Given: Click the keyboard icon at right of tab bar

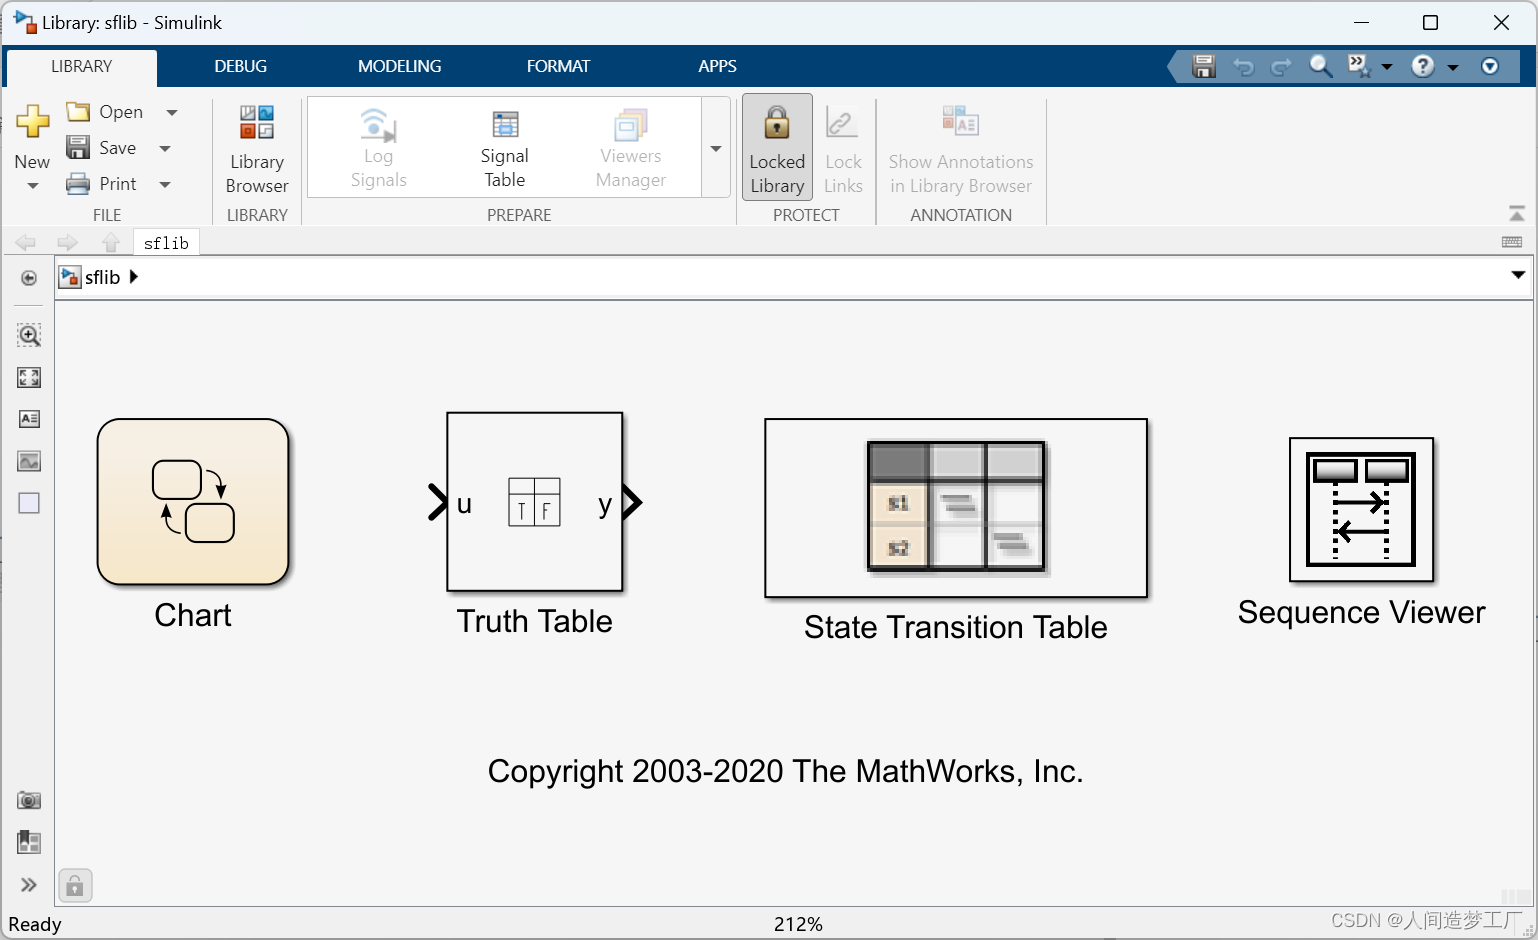Looking at the screenshot, I should click(x=1512, y=242).
